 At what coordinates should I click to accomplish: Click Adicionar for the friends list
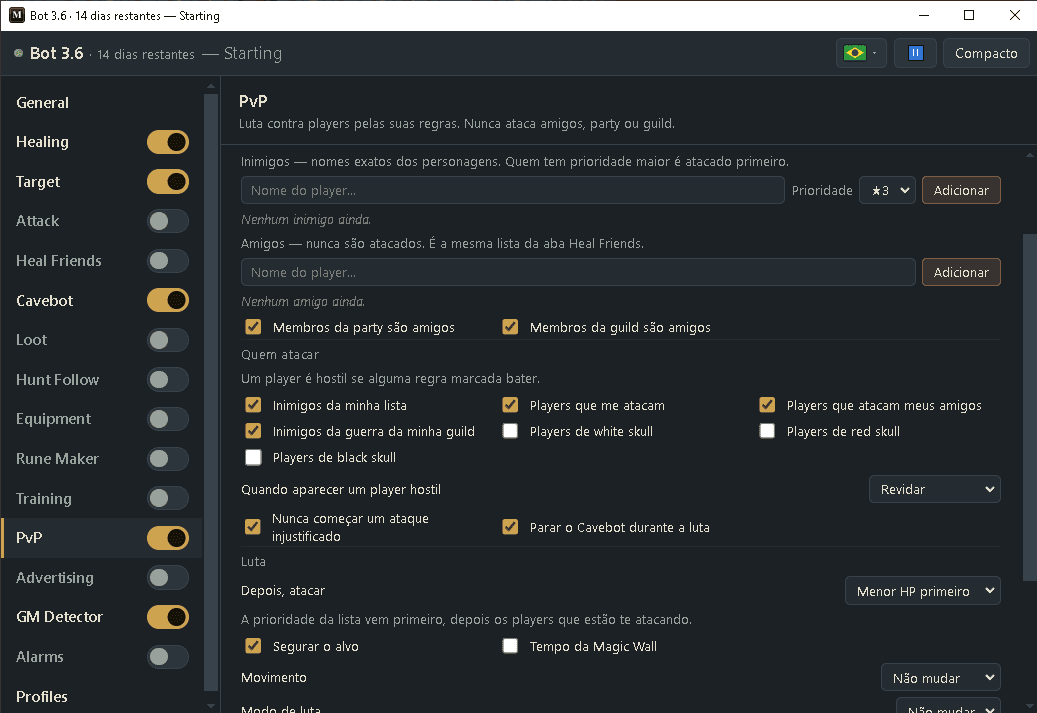[x=961, y=273]
